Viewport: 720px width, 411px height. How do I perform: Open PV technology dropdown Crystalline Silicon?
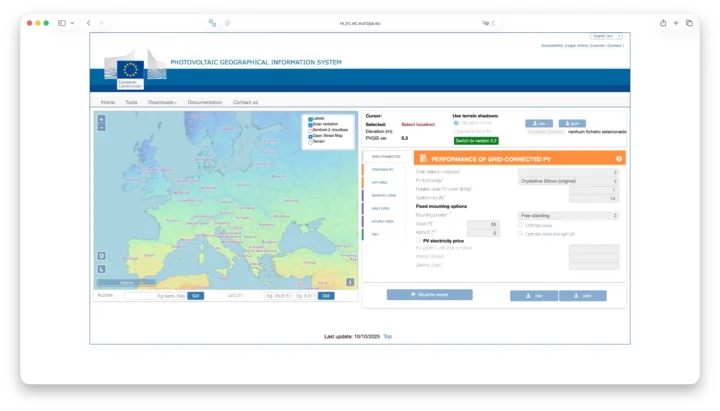click(568, 181)
